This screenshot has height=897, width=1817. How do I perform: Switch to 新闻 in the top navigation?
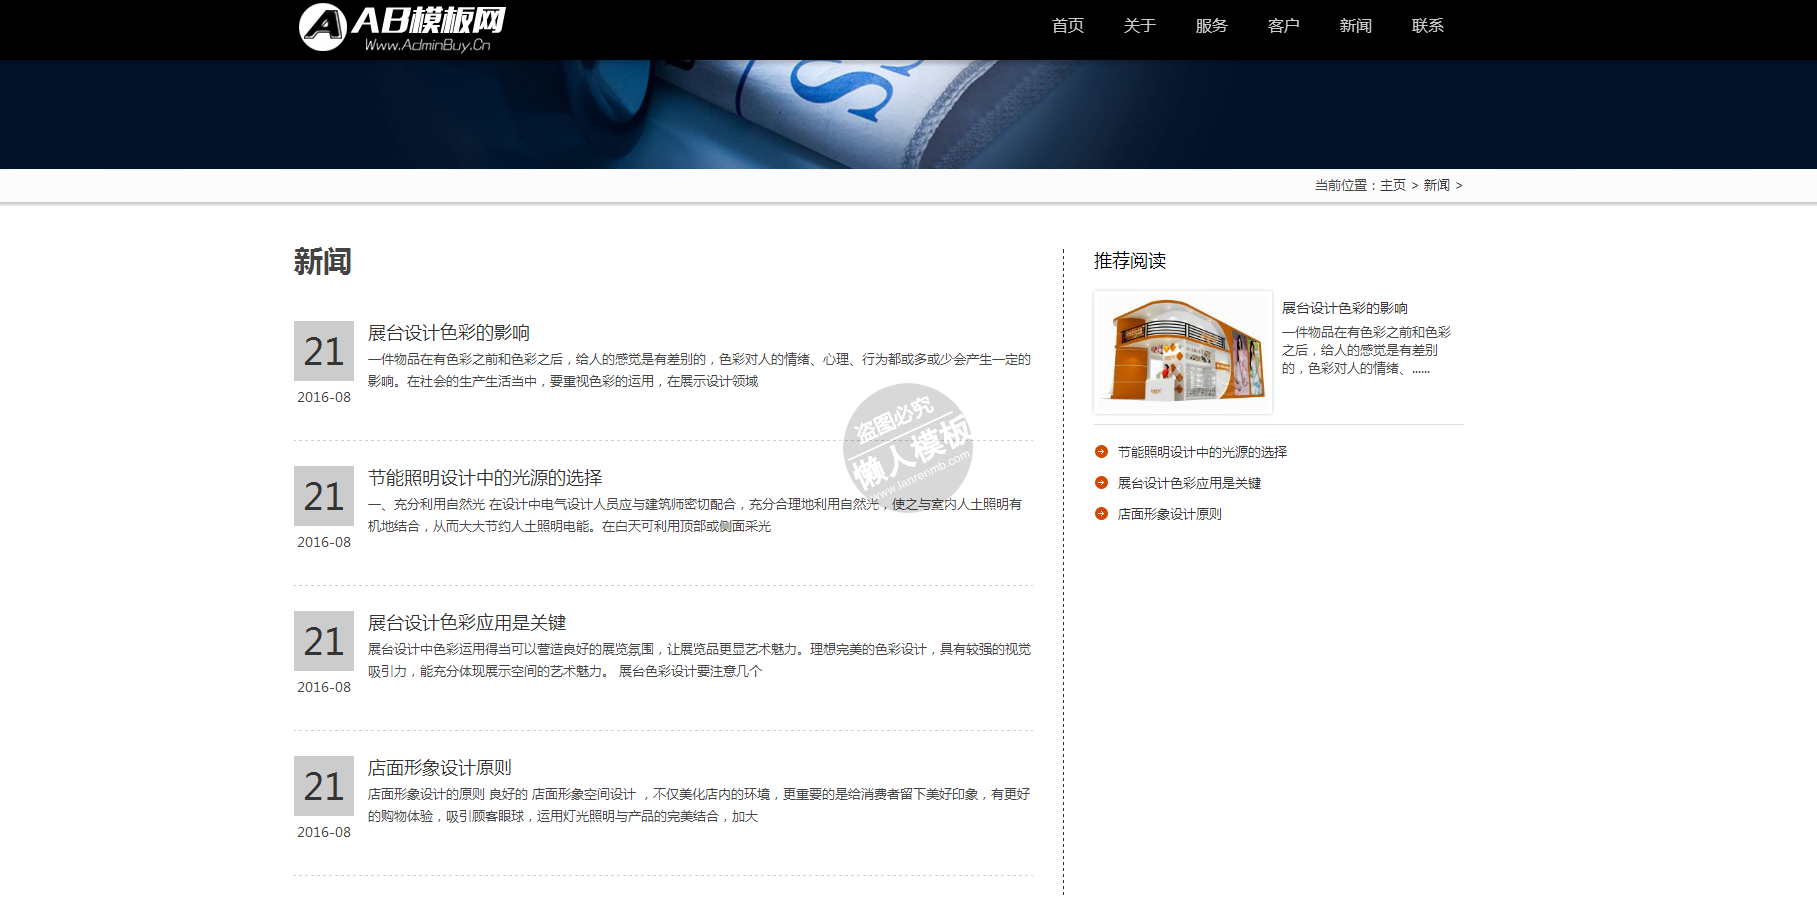pyautogui.click(x=1355, y=26)
